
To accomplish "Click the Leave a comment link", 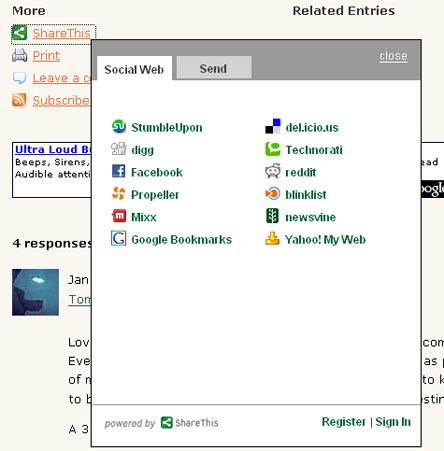I will tap(61, 78).
